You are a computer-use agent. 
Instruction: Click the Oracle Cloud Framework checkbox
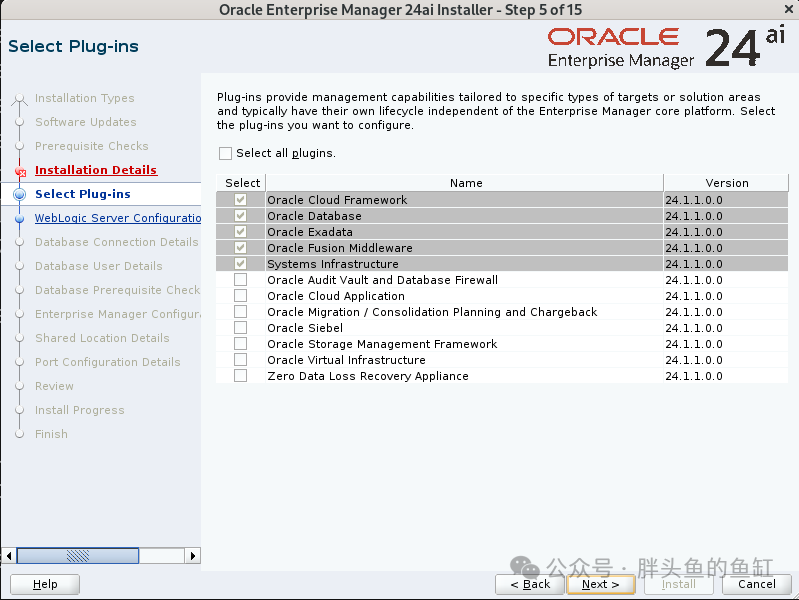click(x=241, y=200)
